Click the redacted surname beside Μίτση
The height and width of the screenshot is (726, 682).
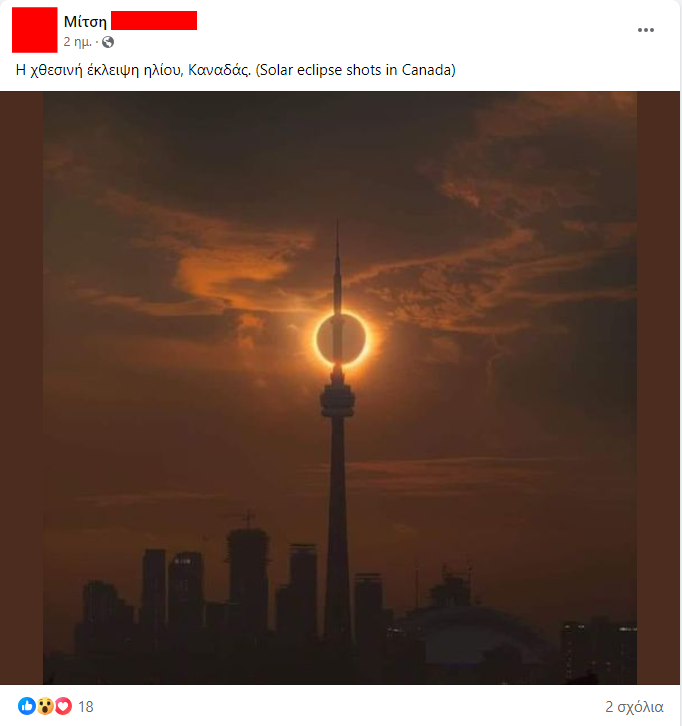154,20
